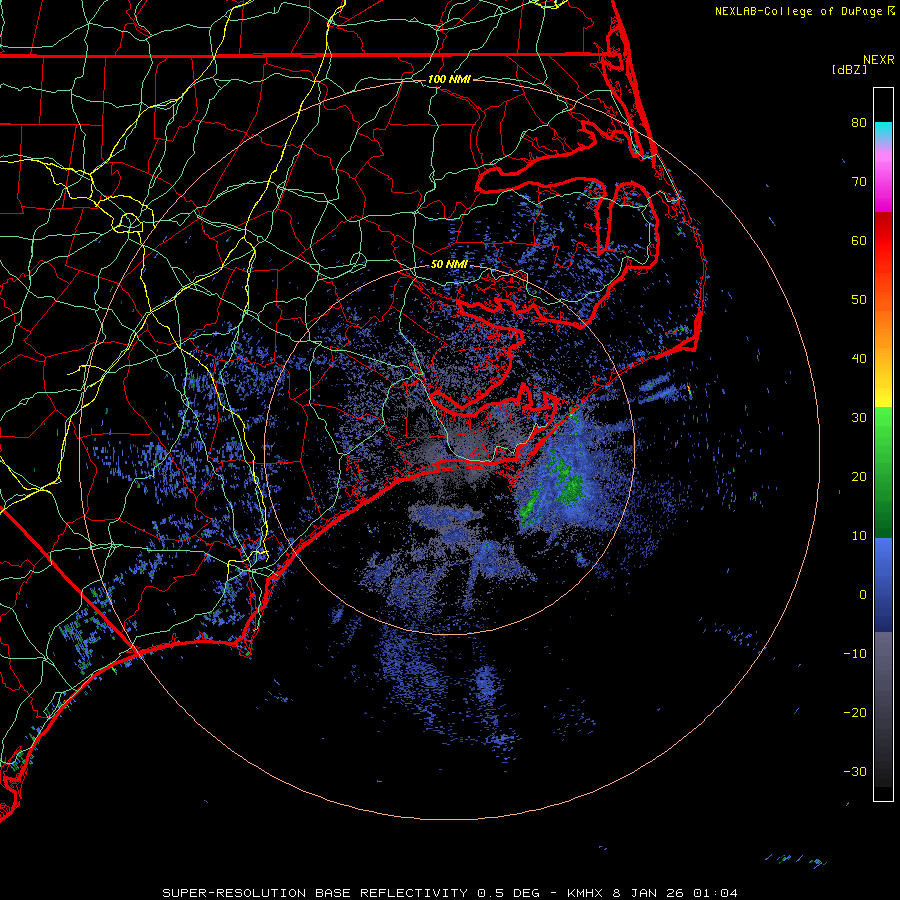The height and width of the screenshot is (900, 900).
Task: Click the yellow segment of the color bar
Action: tap(883, 393)
